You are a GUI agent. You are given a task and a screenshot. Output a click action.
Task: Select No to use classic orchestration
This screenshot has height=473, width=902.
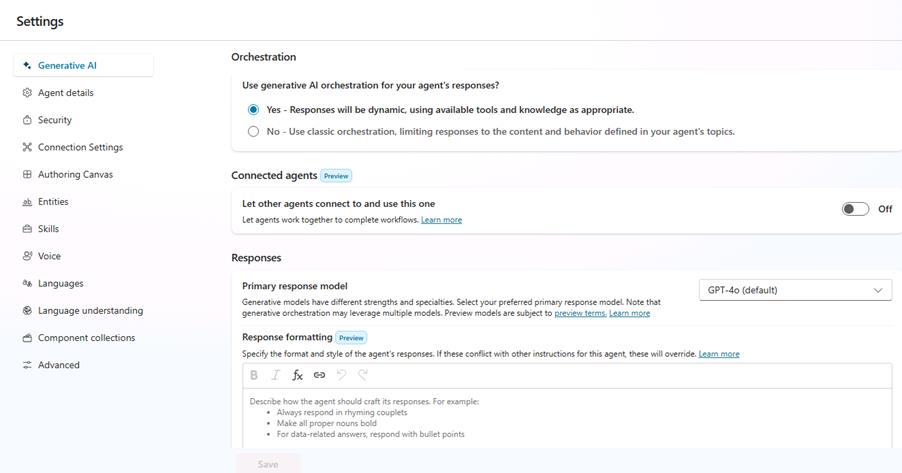[x=253, y=131]
